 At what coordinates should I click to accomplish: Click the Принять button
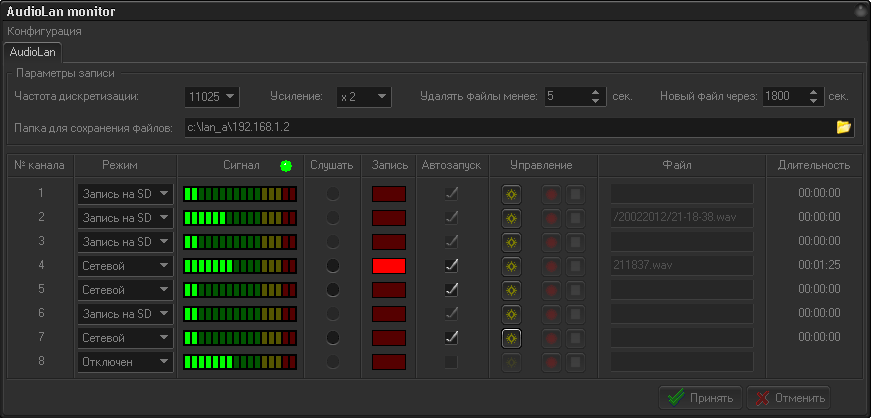701,398
